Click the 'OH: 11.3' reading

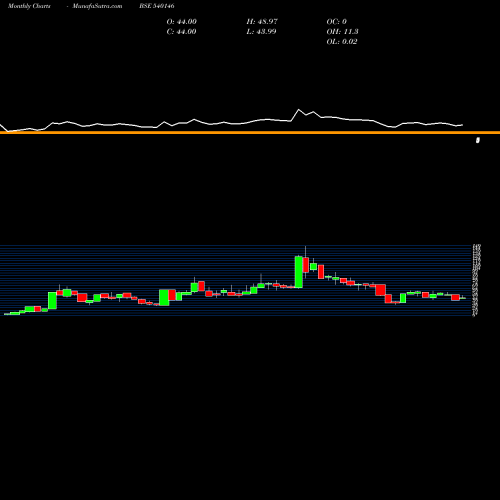[x=342, y=32]
